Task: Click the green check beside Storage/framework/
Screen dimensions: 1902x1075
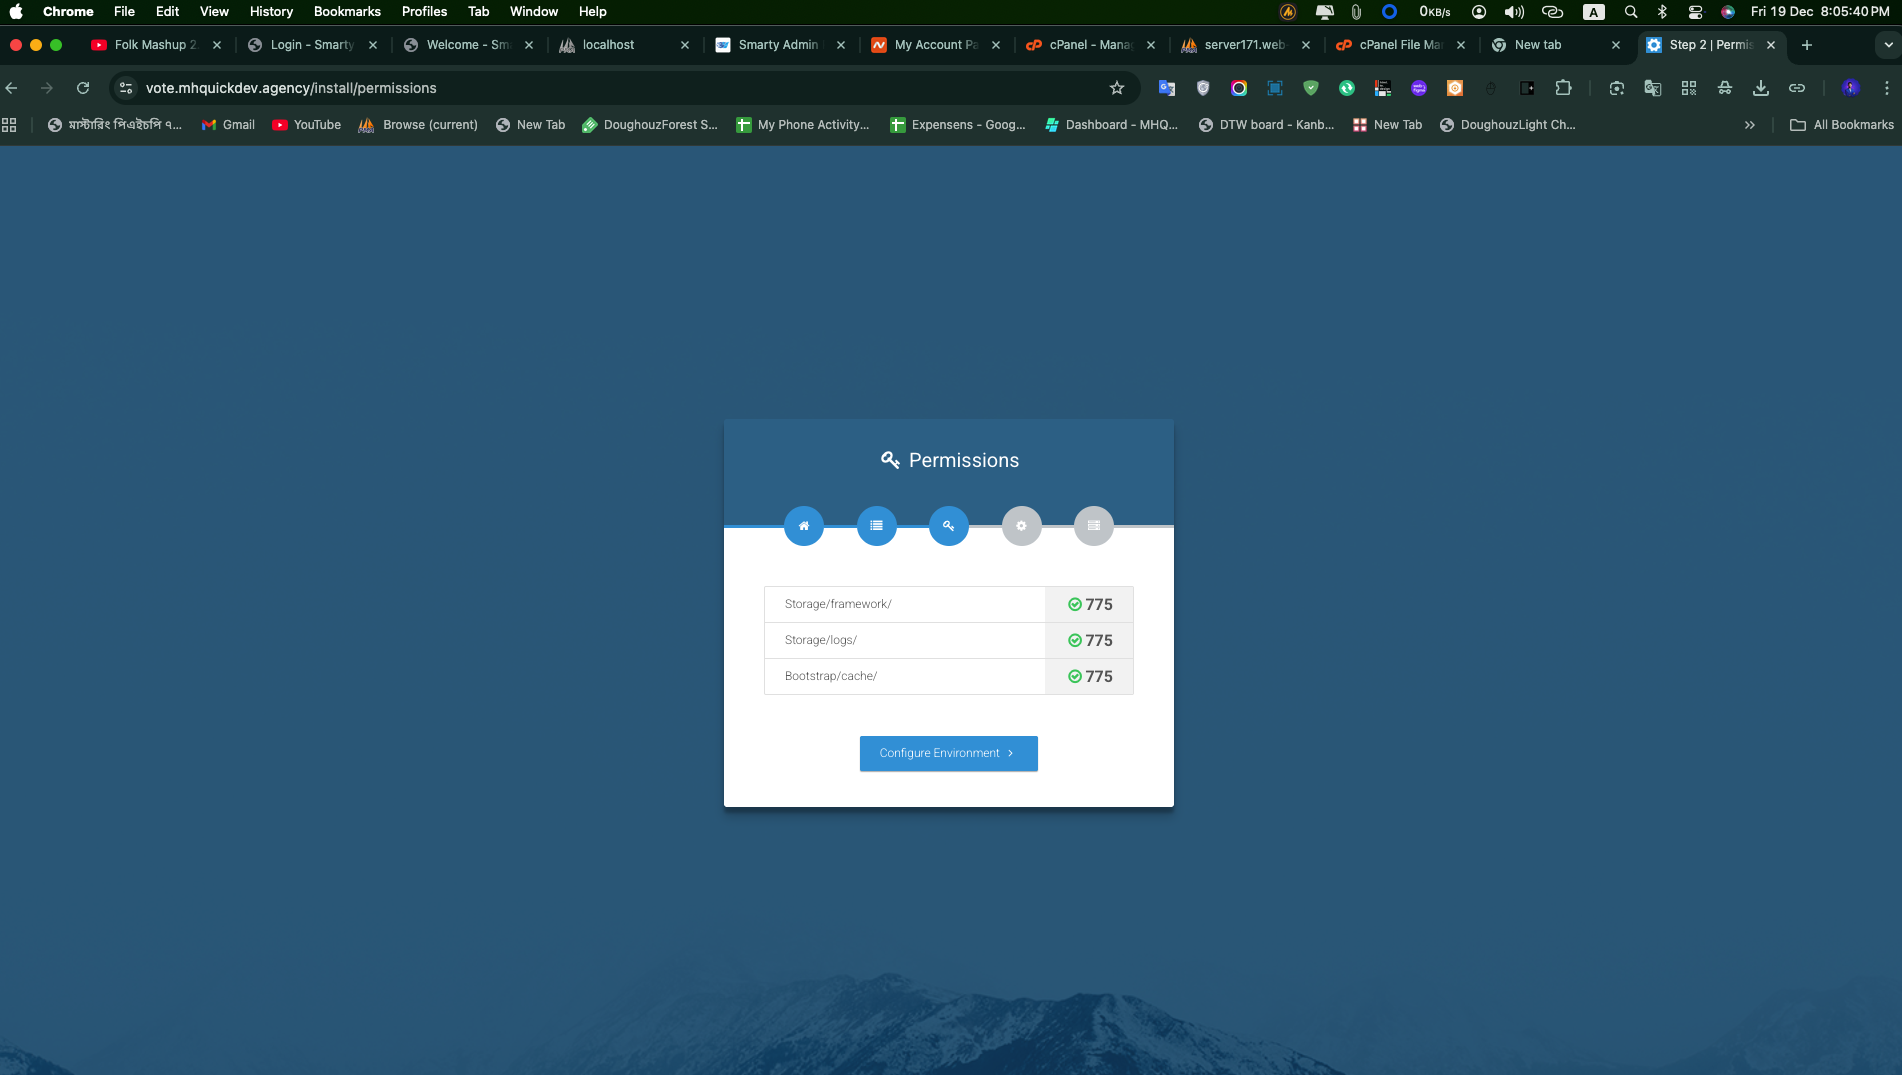Action: click(x=1074, y=604)
